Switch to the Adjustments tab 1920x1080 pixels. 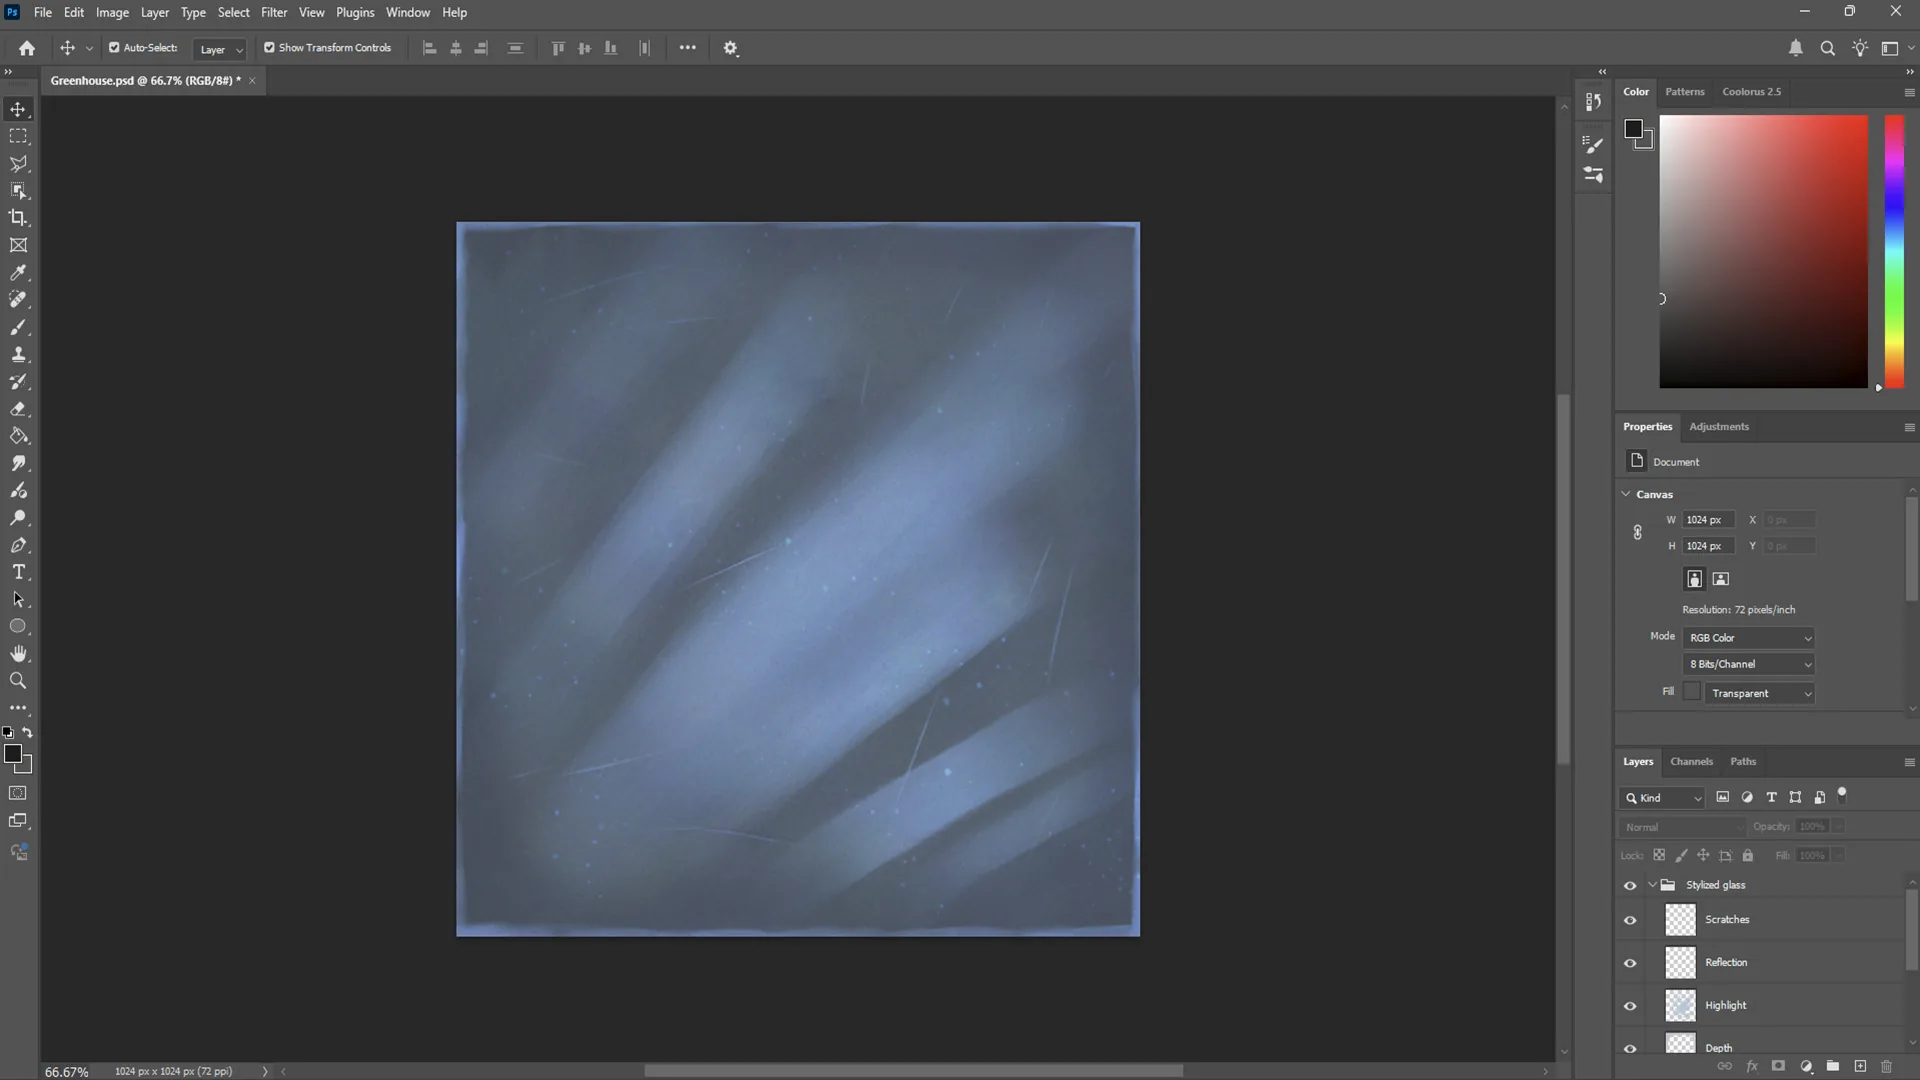click(1719, 427)
